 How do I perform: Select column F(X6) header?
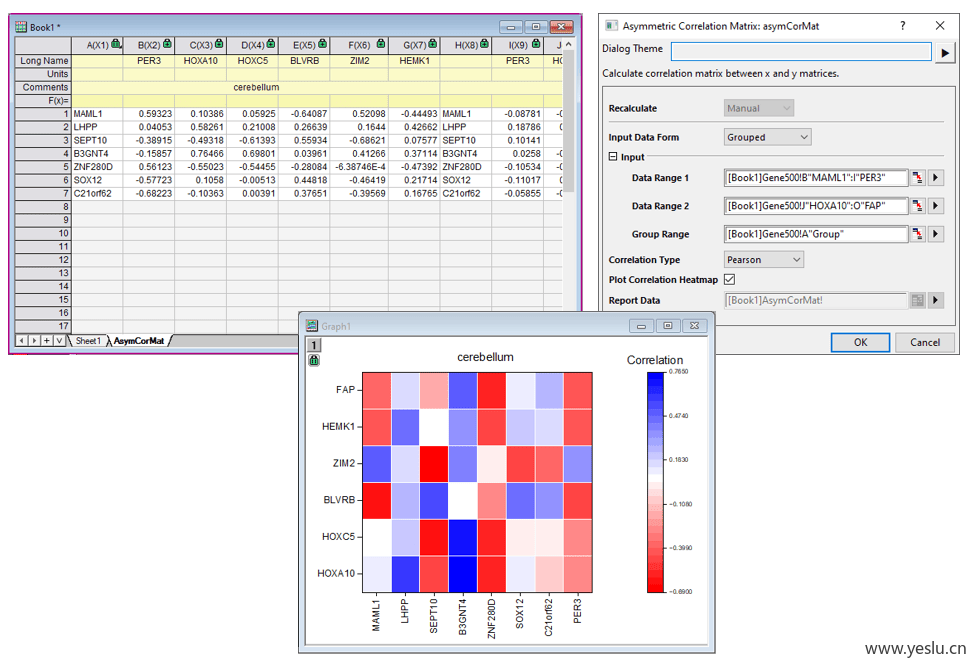tap(359, 45)
